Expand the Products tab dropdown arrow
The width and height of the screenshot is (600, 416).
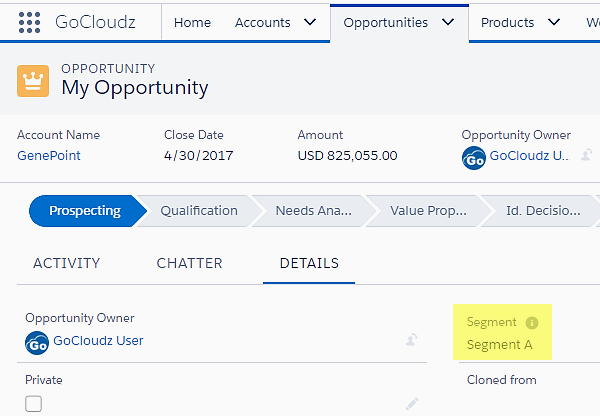(x=554, y=22)
